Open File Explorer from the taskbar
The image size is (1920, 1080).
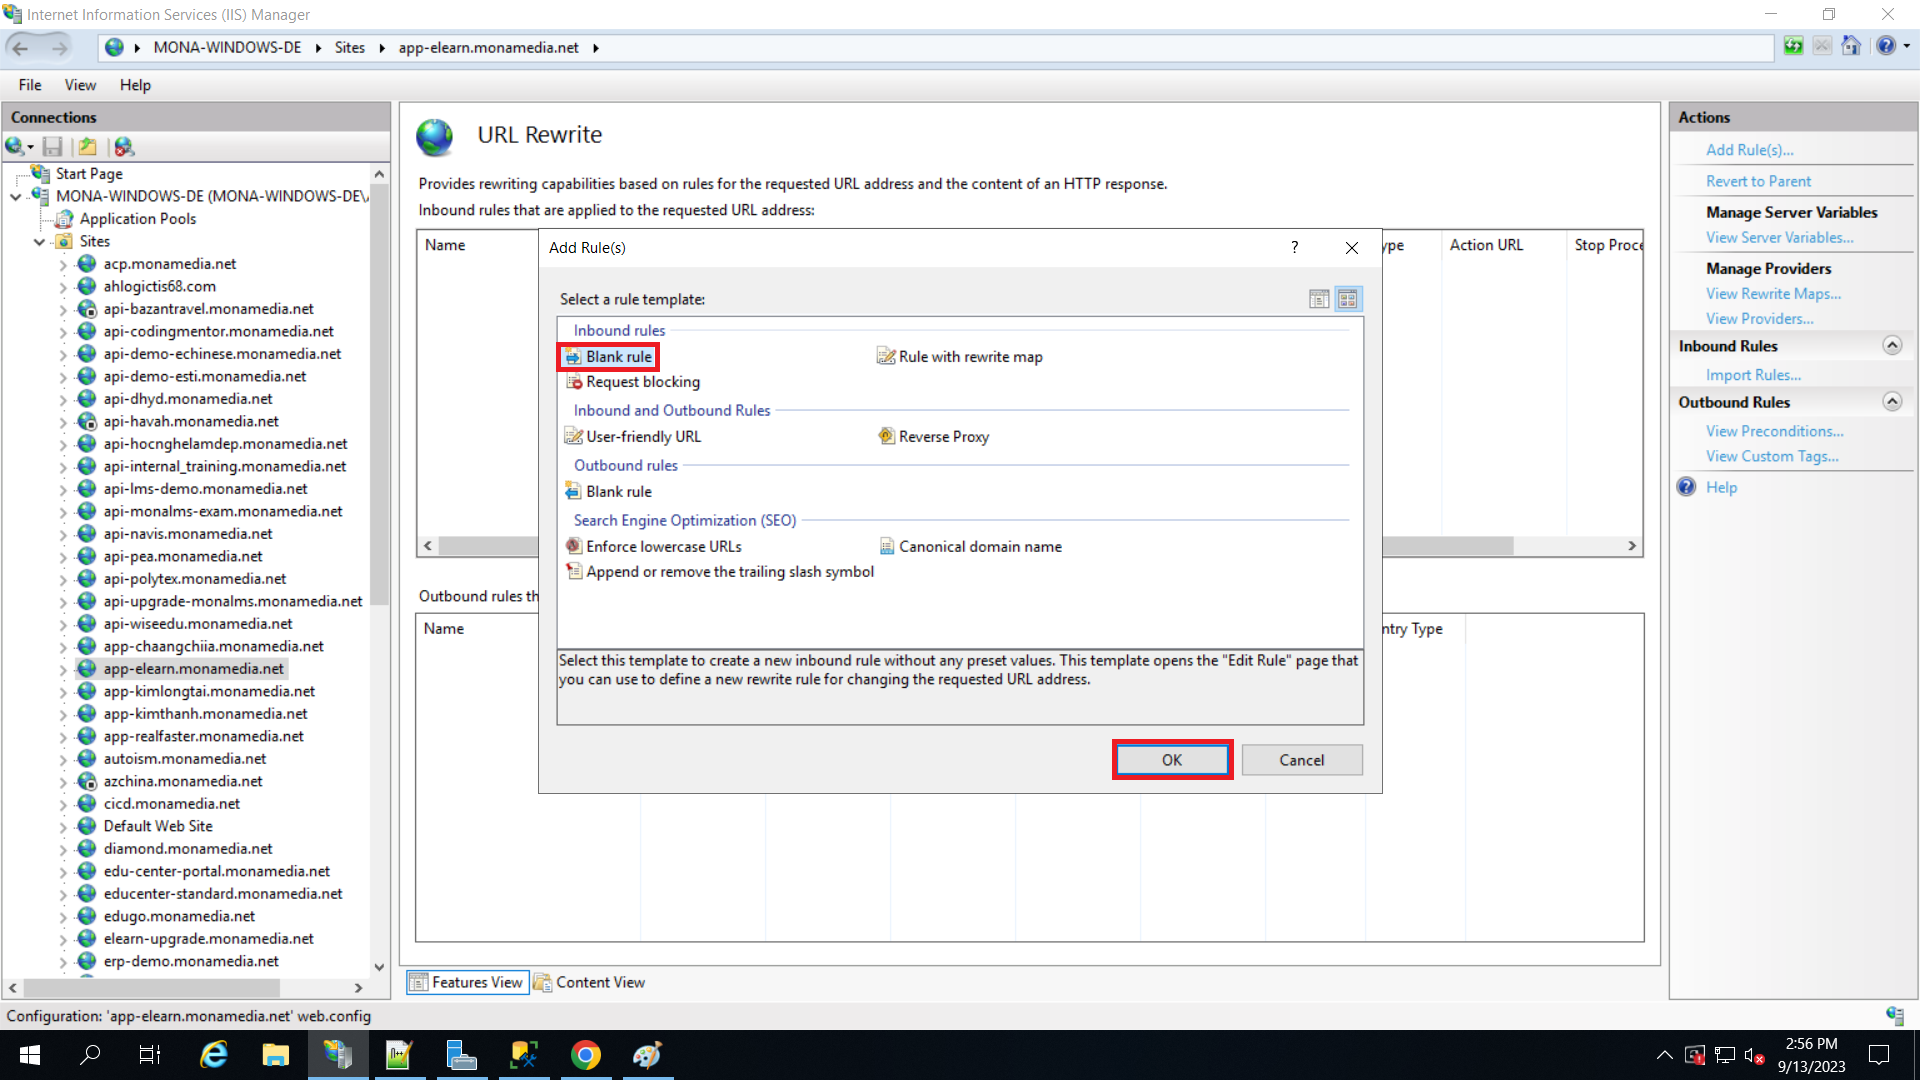(275, 1055)
